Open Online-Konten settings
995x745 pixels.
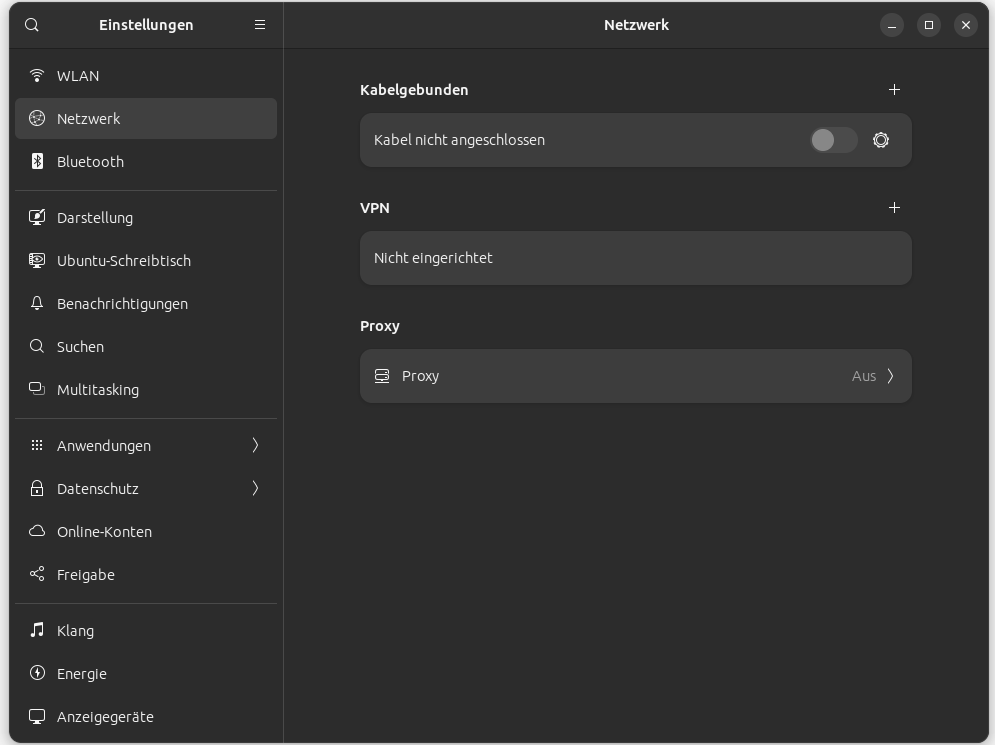coord(104,531)
